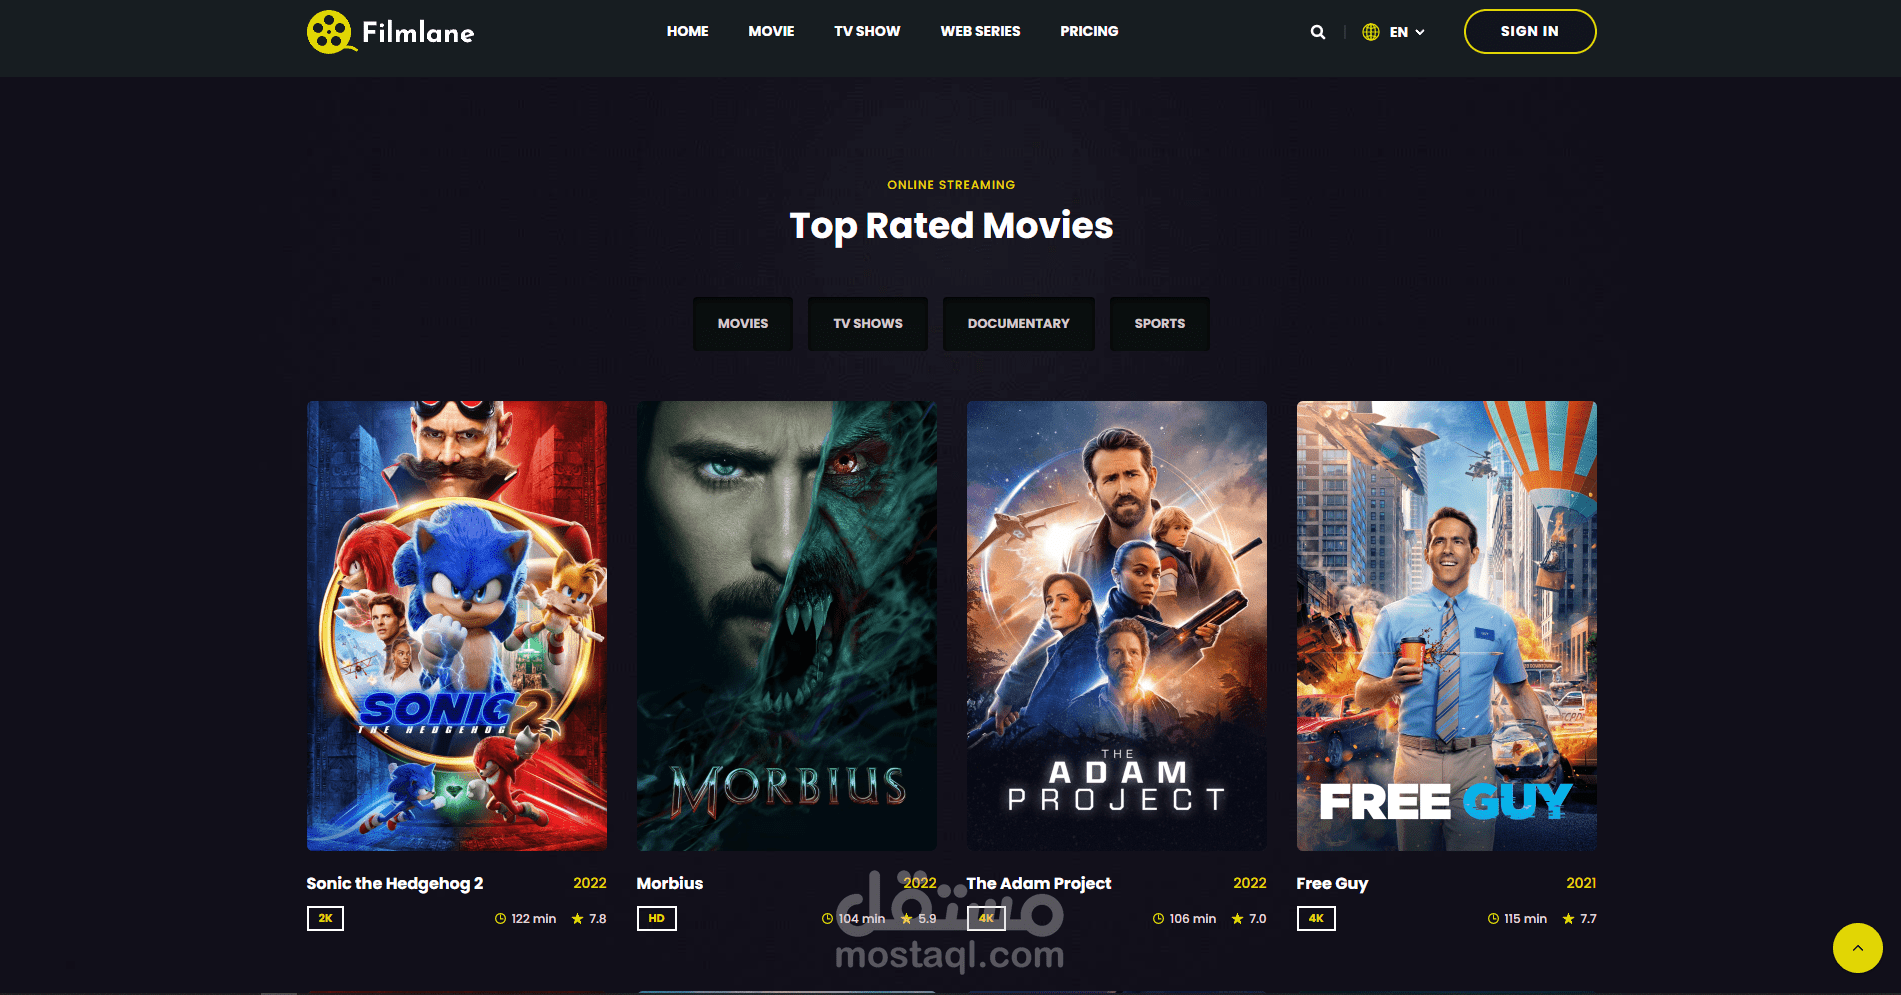Open the Free Guy poster thumbnail
Screen dimensions: 1901x995
click(1447, 626)
